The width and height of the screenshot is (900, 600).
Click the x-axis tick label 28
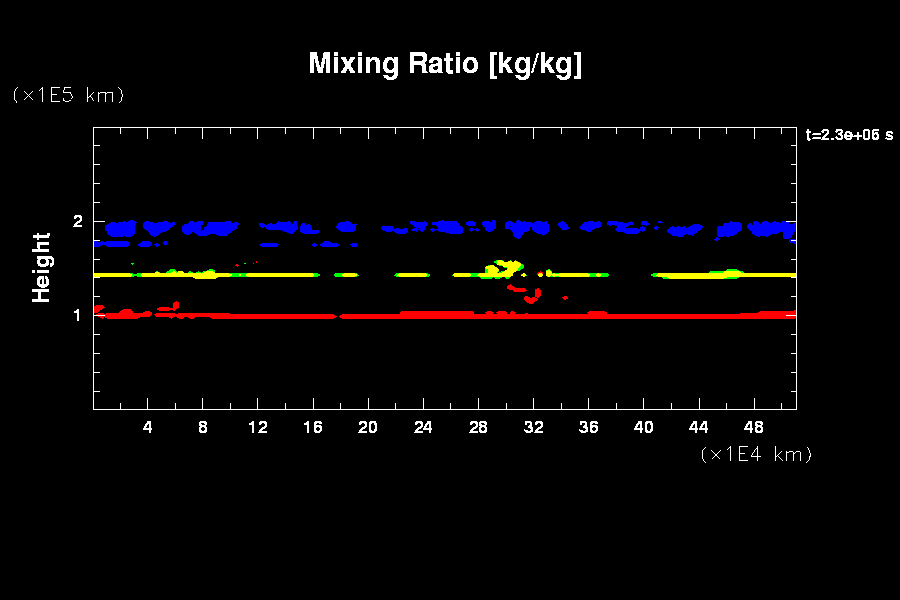point(478,428)
